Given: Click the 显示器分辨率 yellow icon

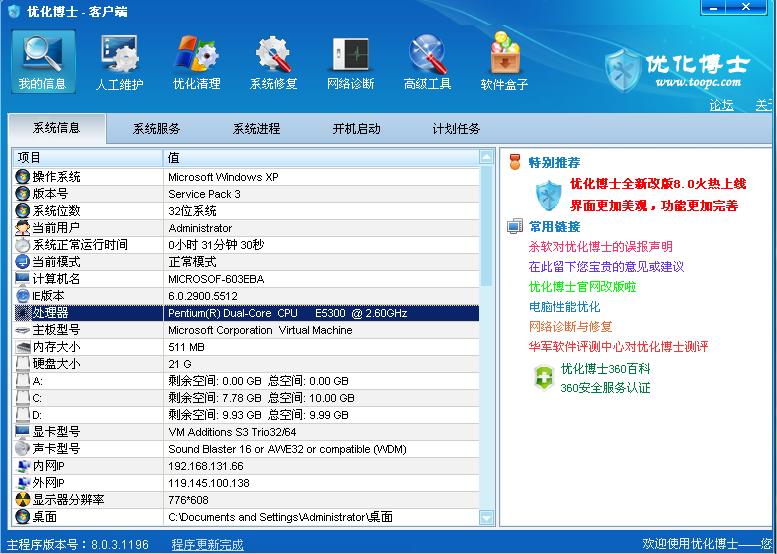Looking at the screenshot, I should pyautogui.click(x=22, y=500).
